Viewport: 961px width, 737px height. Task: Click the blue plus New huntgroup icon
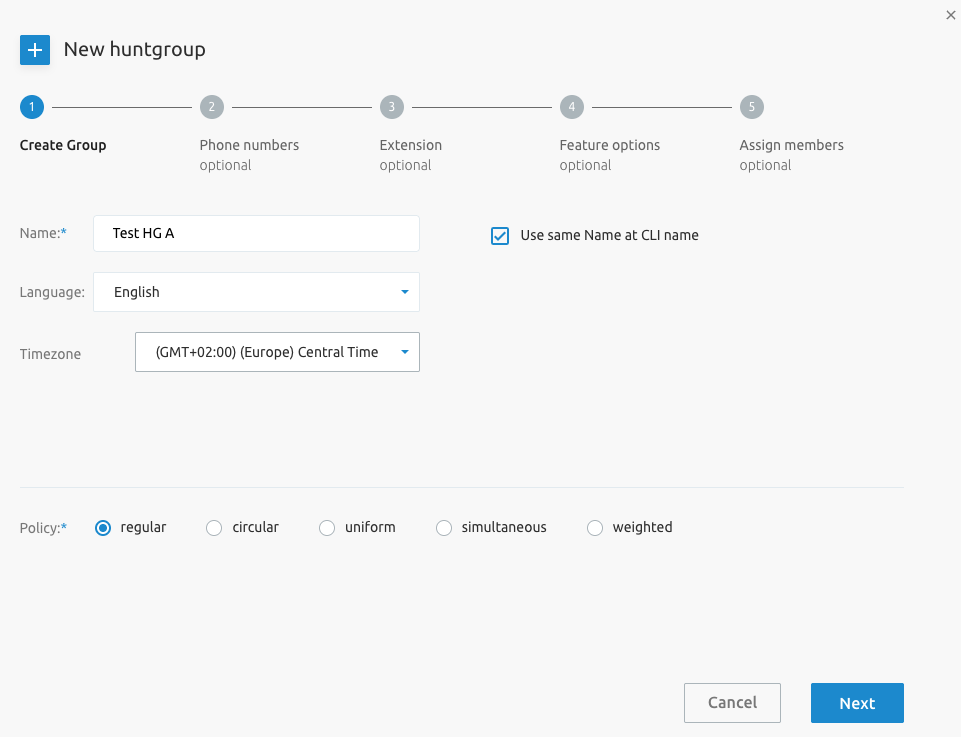tap(35, 50)
